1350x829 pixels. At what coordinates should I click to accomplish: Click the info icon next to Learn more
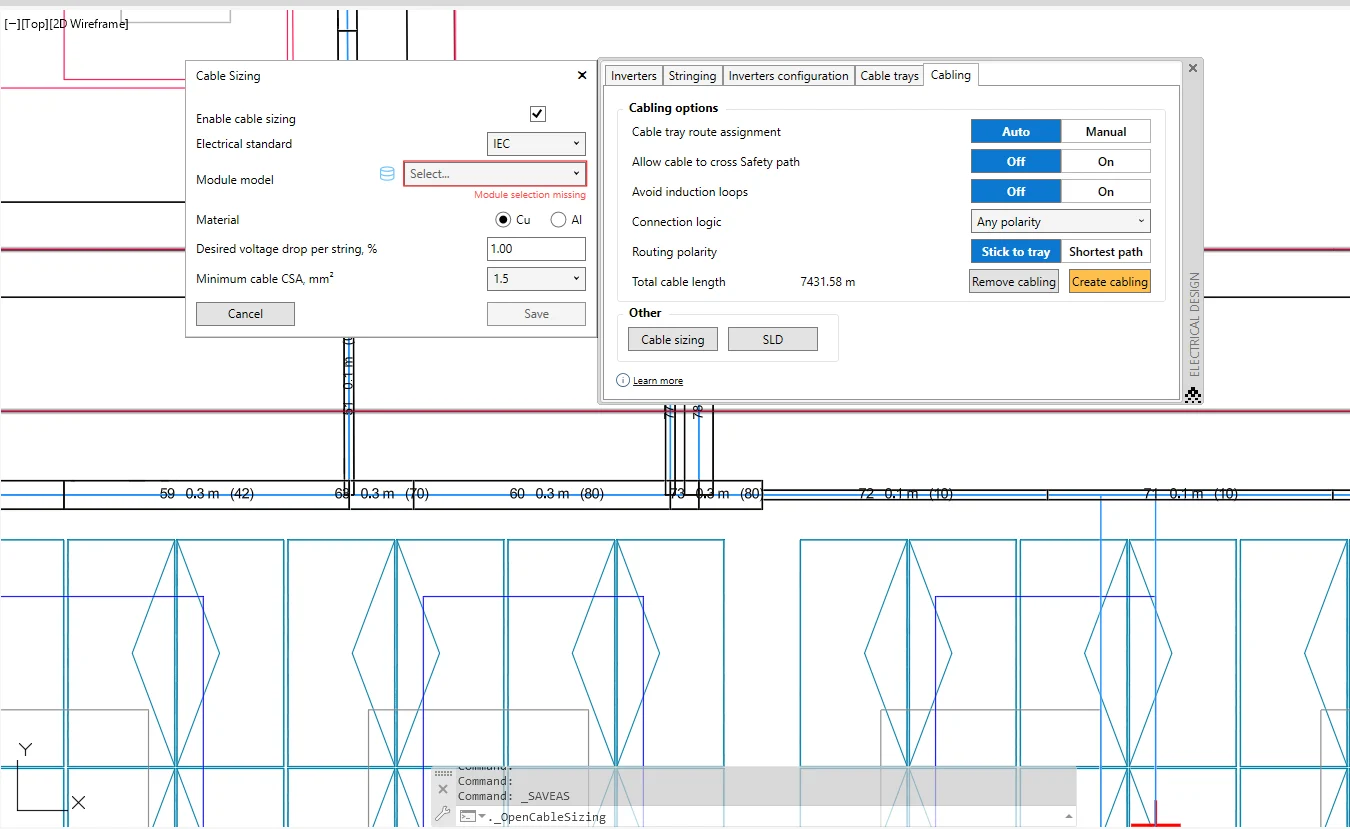click(623, 380)
